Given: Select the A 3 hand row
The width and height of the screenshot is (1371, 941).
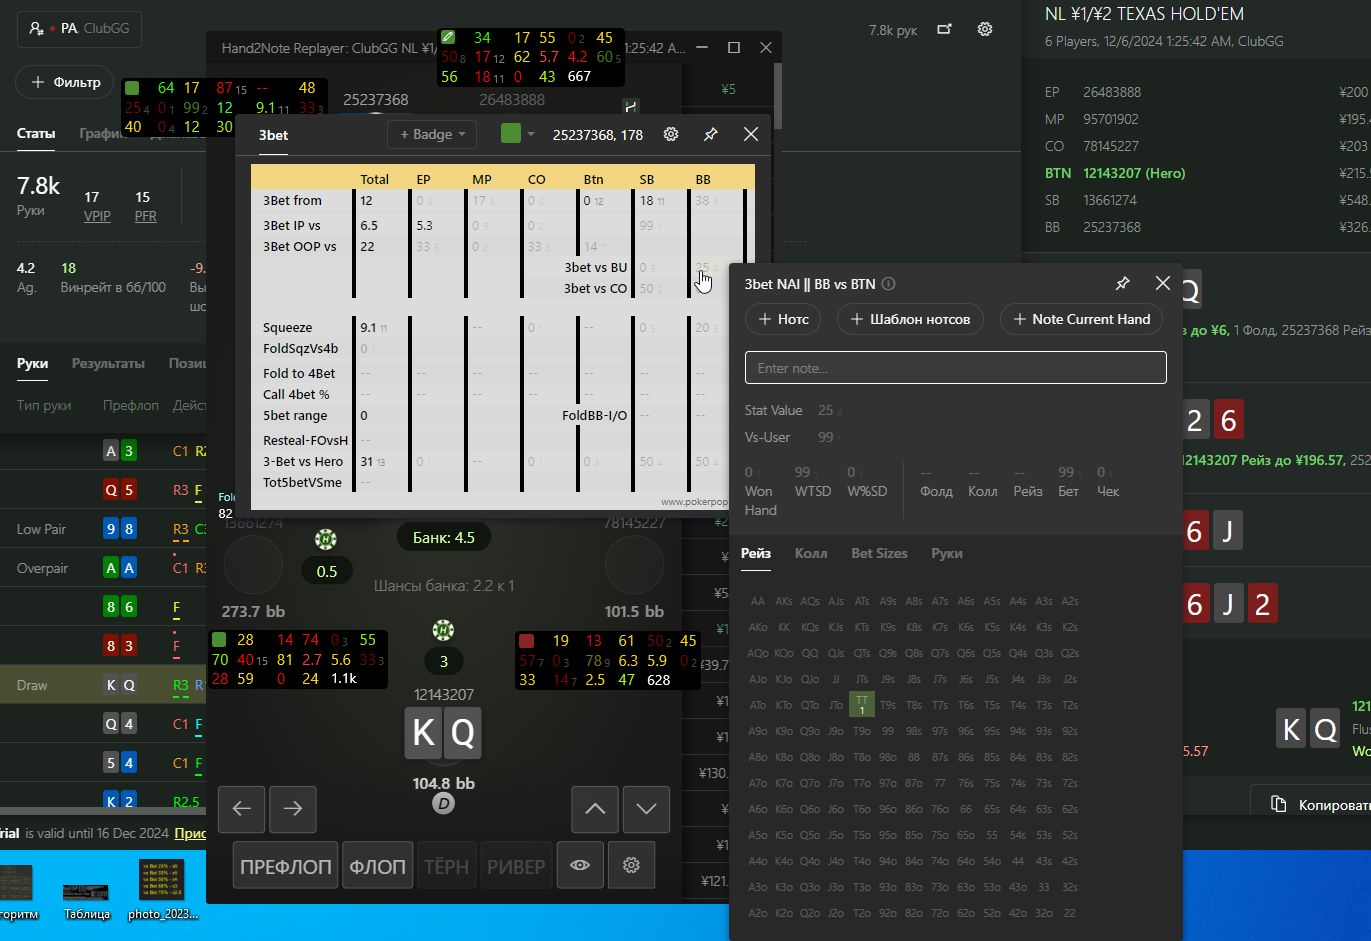Looking at the screenshot, I should pos(103,451).
